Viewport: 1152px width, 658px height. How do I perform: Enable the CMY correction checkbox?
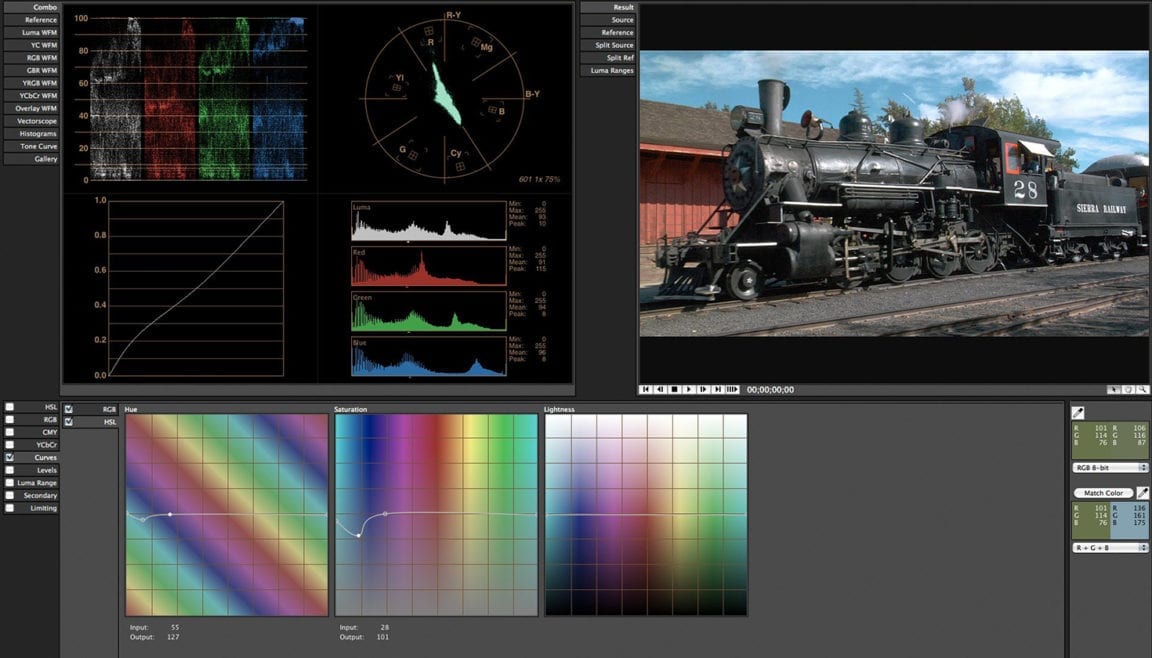pos(10,432)
